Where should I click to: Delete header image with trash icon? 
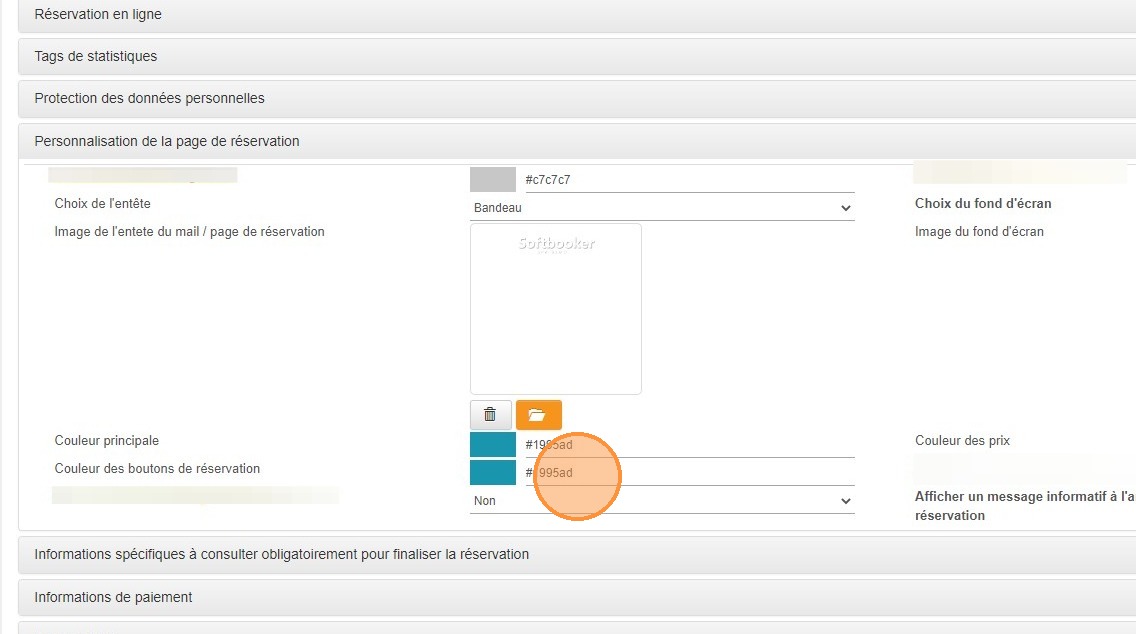click(x=490, y=414)
